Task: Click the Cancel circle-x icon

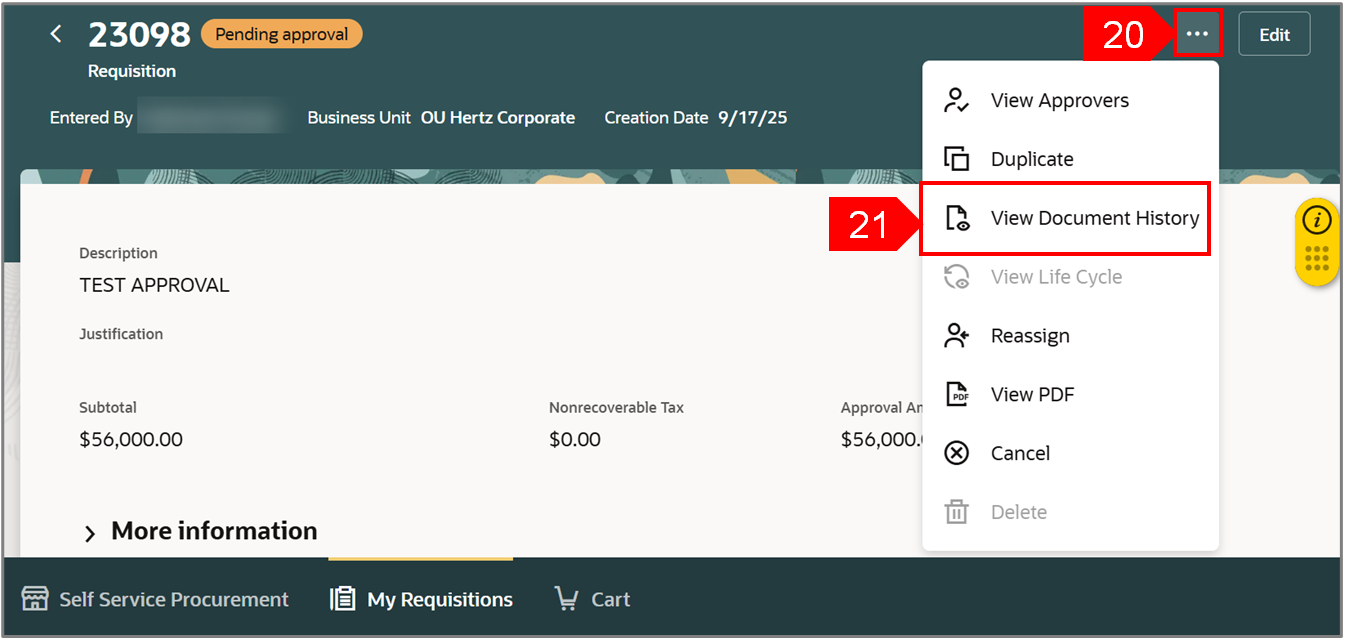Action: point(957,453)
